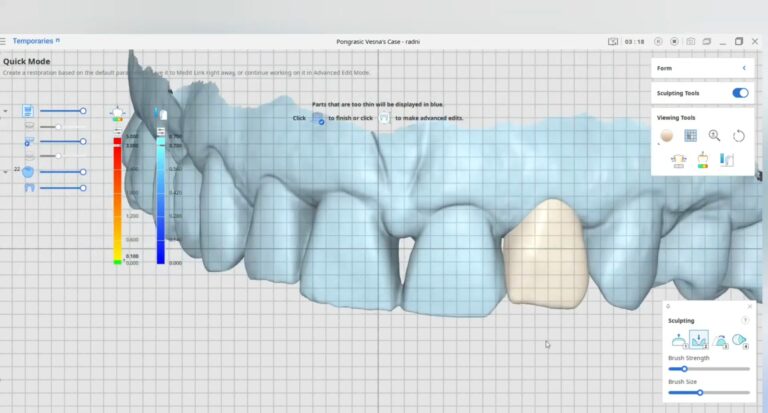This screenshot has height=413, width=768.
Task: Open Sculpting help question mark
Action: click(x=745, y=320)
